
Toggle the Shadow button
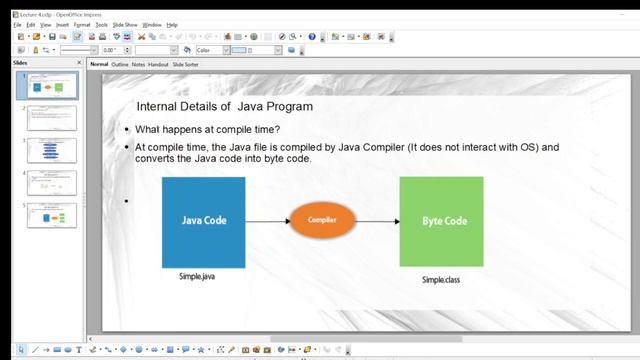(291, 50)
